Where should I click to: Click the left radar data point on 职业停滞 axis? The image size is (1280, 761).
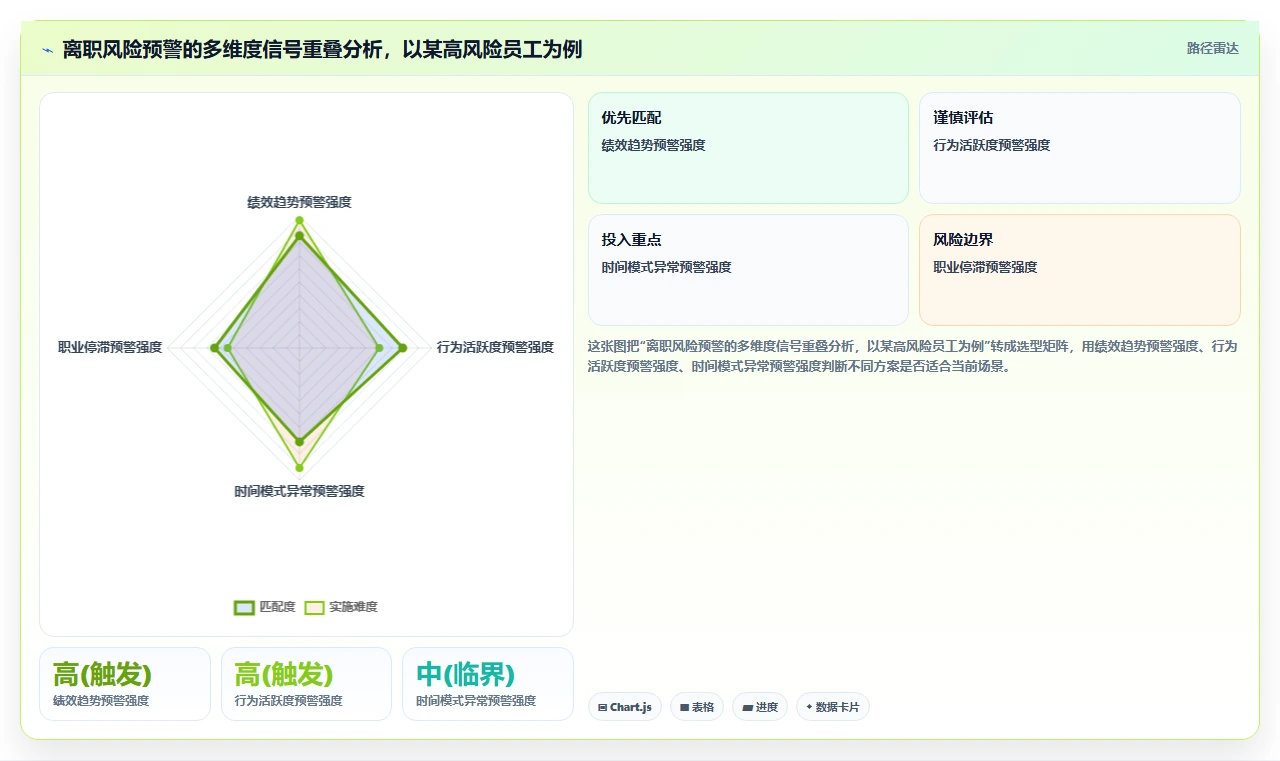point(214,348)
